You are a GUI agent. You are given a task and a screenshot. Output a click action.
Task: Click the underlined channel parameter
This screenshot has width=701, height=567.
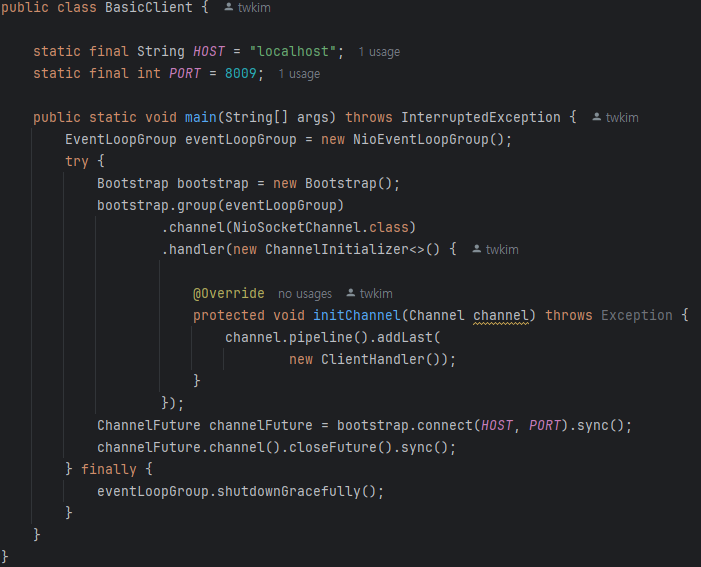pos(501,316)
